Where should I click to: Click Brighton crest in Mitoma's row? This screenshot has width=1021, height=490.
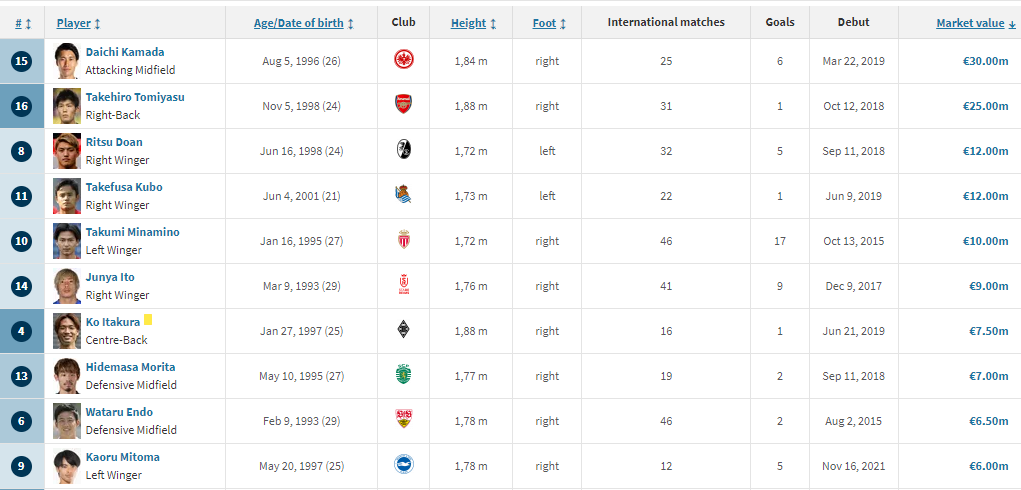click(x=404, y=466)
